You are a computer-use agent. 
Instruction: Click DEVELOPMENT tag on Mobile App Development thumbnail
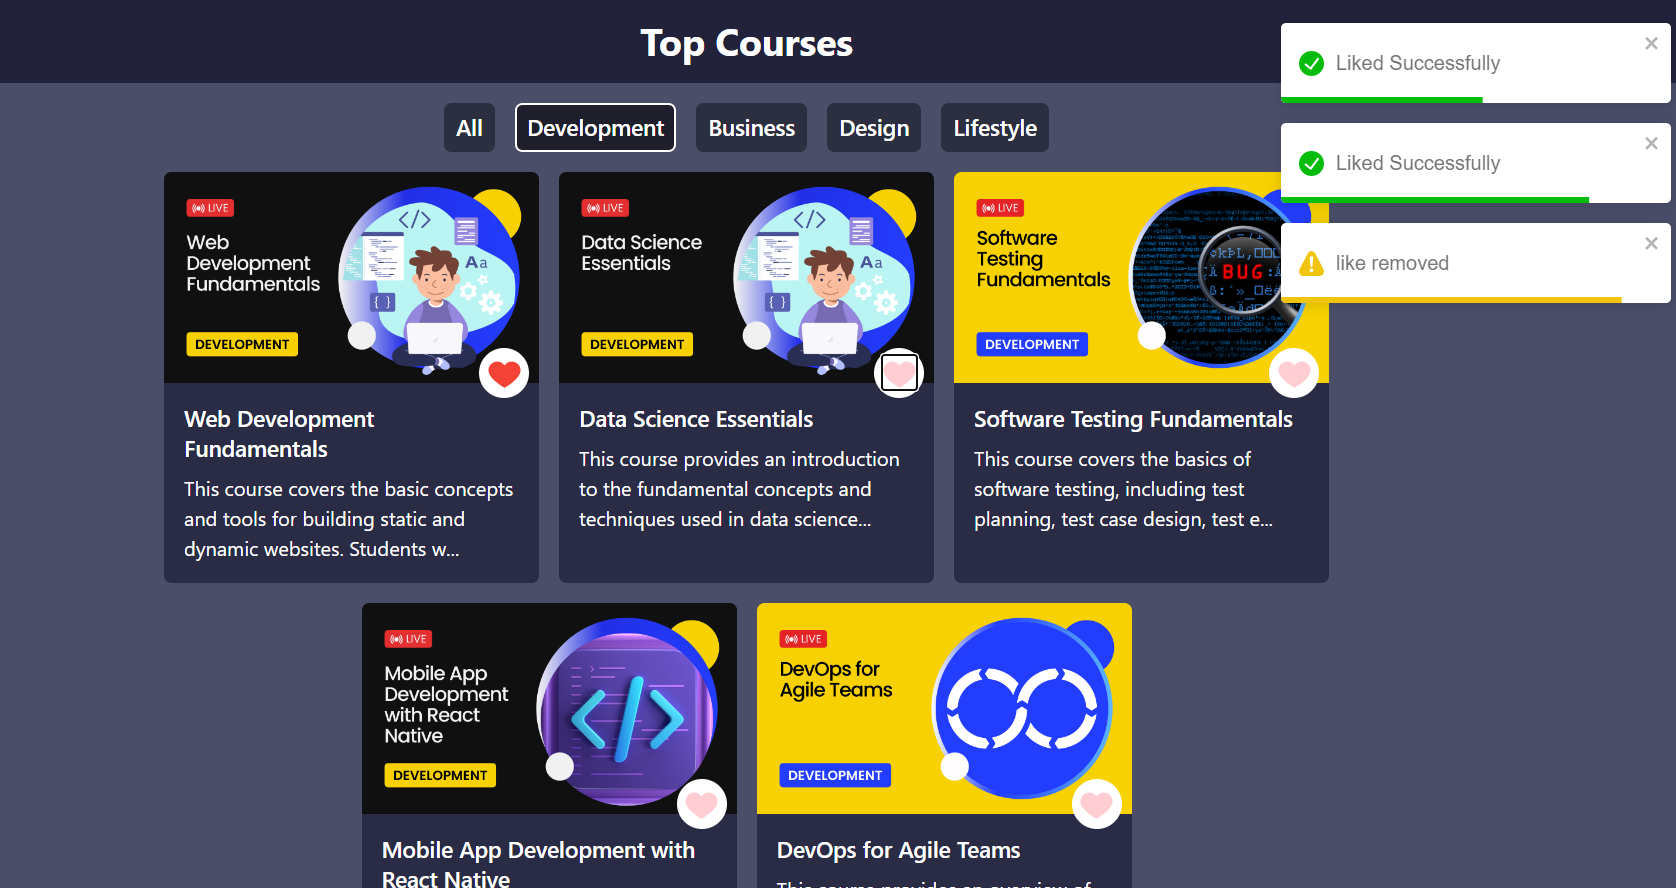coord(440,775)
